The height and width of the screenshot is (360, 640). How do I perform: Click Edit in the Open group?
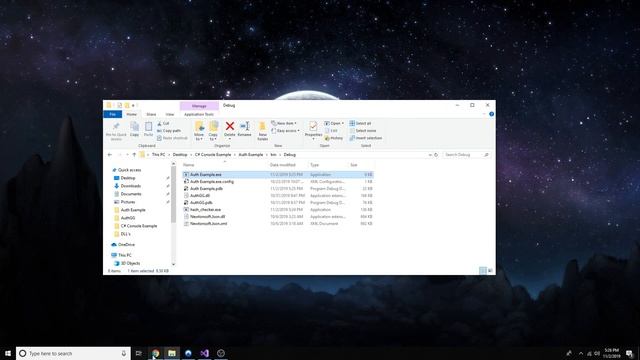331,131
